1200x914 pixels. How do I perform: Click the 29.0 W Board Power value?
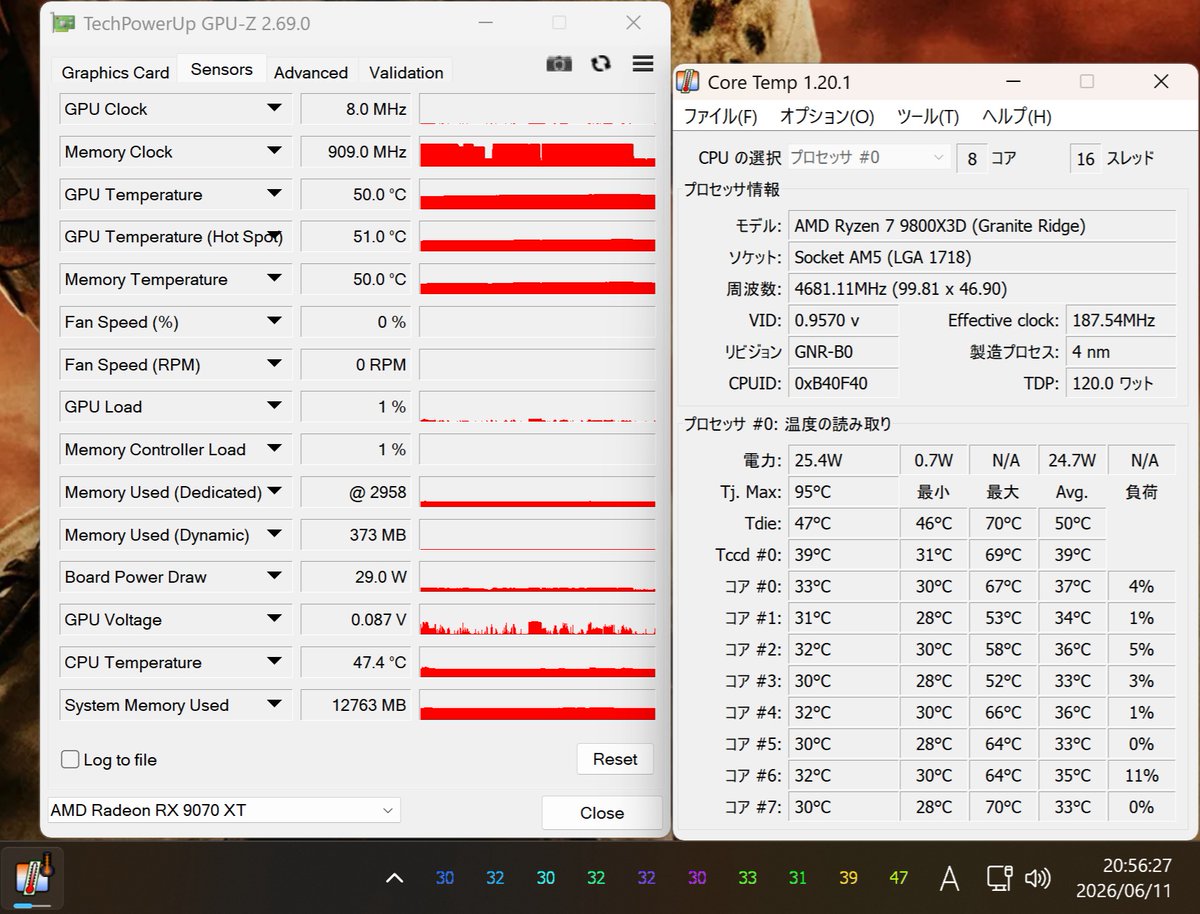coord(356,577)
